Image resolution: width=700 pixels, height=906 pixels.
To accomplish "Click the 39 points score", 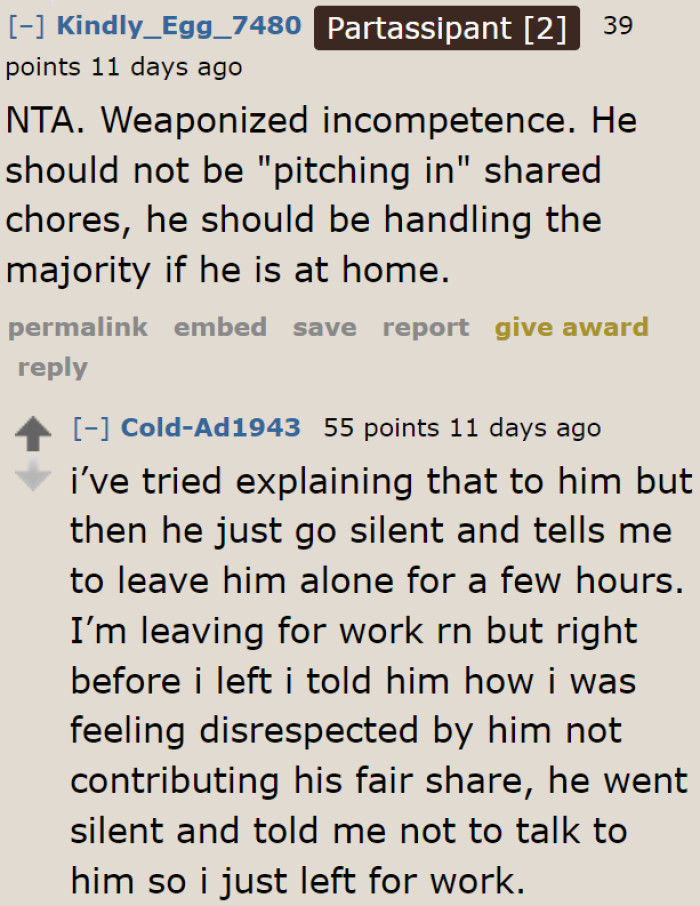I will (x=618, y=25).
